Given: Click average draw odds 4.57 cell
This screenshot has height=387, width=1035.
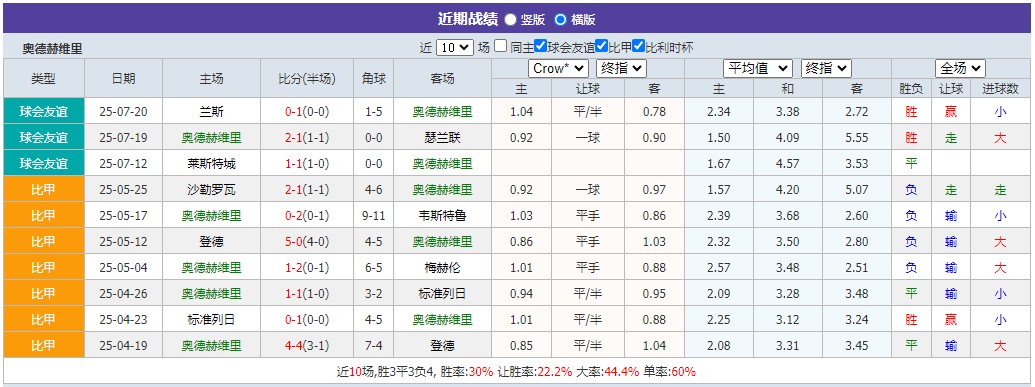Looking at the screenshot, I should click(787, 163).
